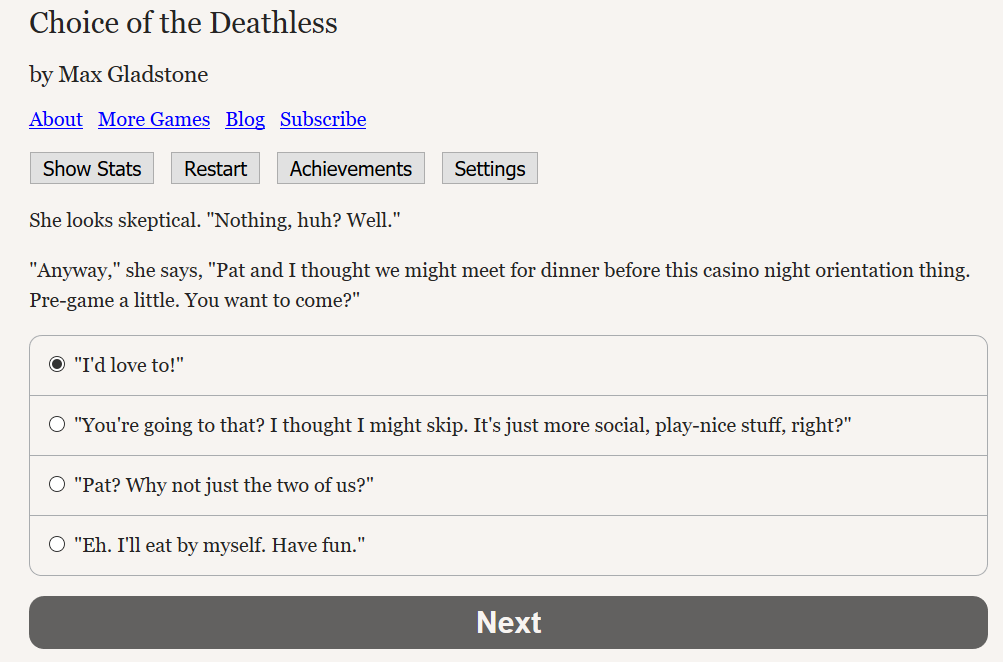Restart the game with Restart button
Screen dimensions: 1003x662
tap(216, 168)
